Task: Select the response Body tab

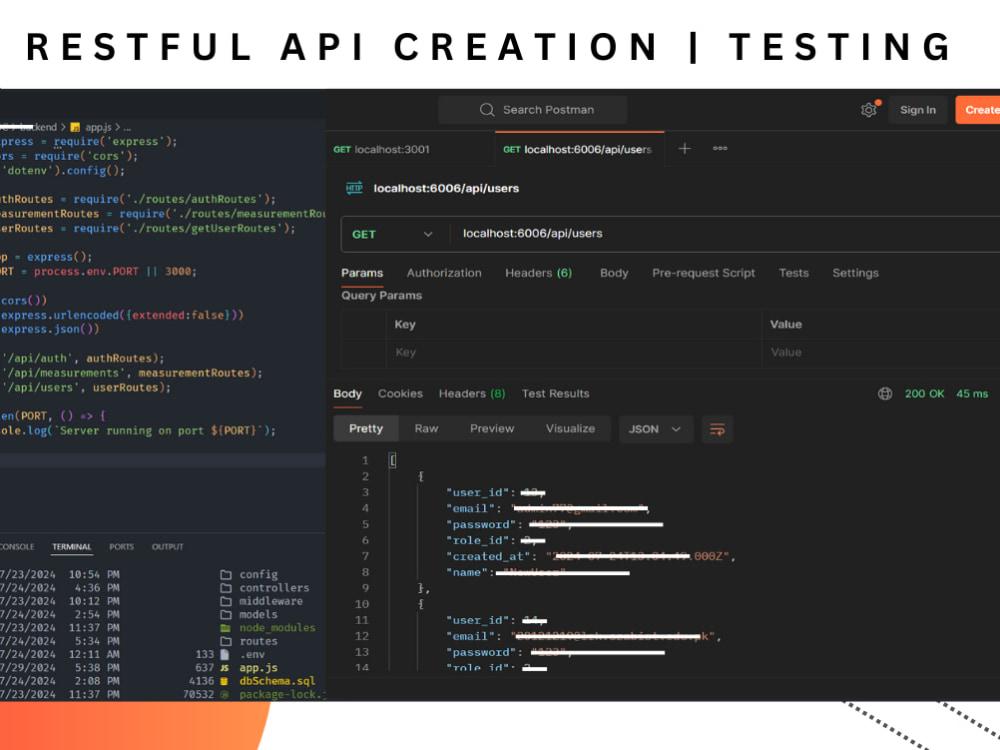Action: pyautogui.click(x=348, y=393)
